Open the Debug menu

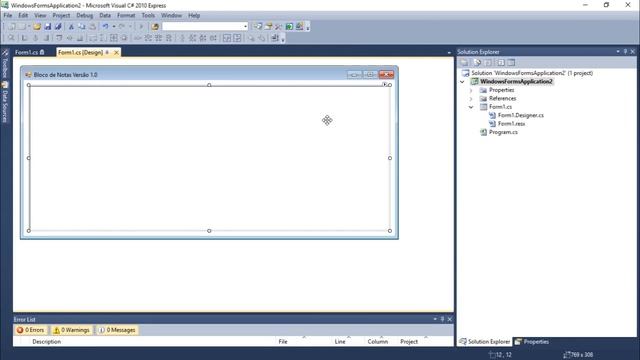click(84, 16)
